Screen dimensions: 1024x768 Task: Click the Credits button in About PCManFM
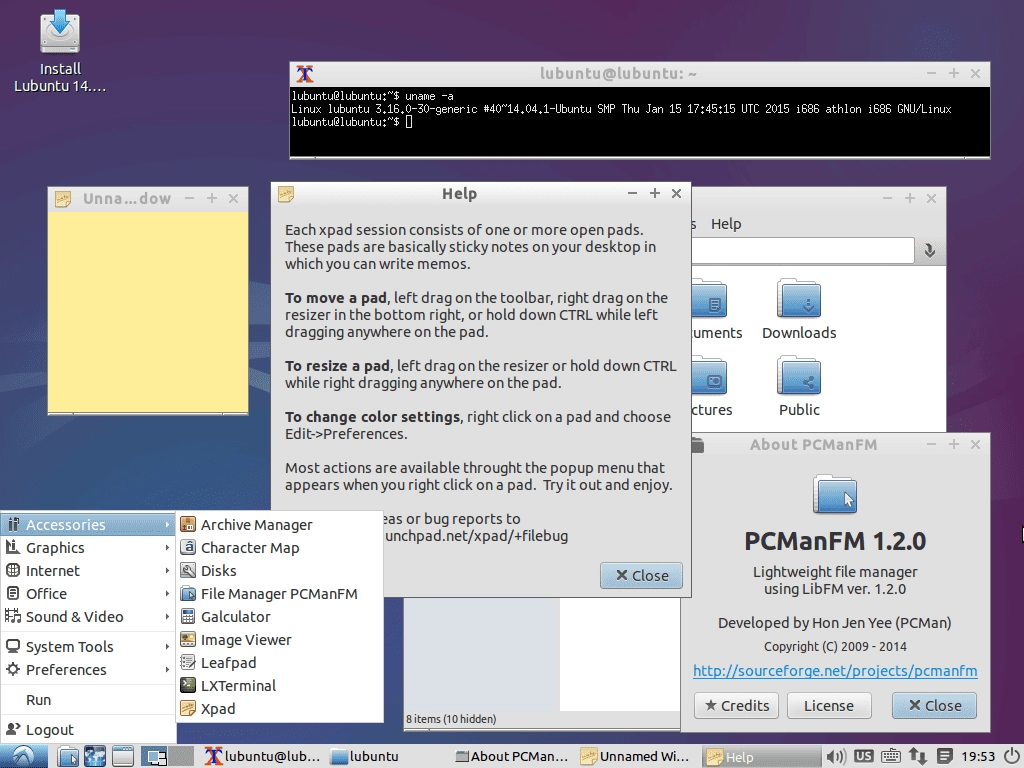click(x=736, y=705)
